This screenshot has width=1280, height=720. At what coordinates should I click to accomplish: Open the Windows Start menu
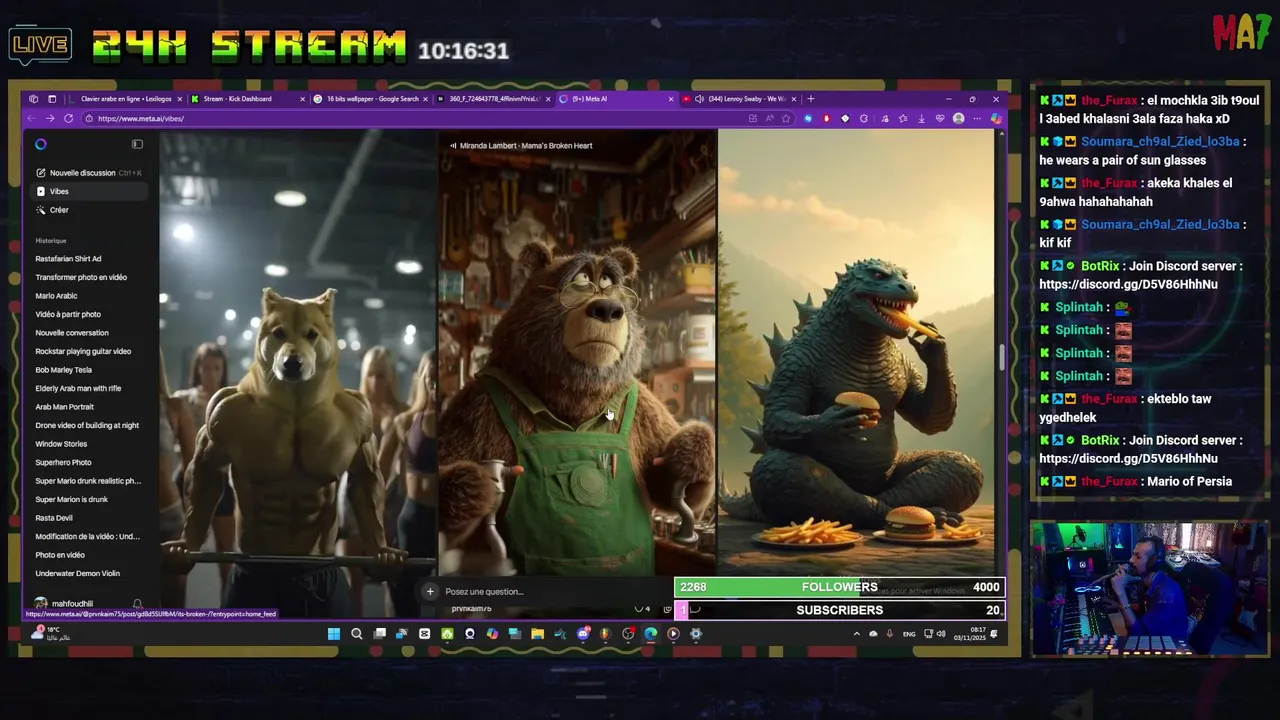click(333, 634)
